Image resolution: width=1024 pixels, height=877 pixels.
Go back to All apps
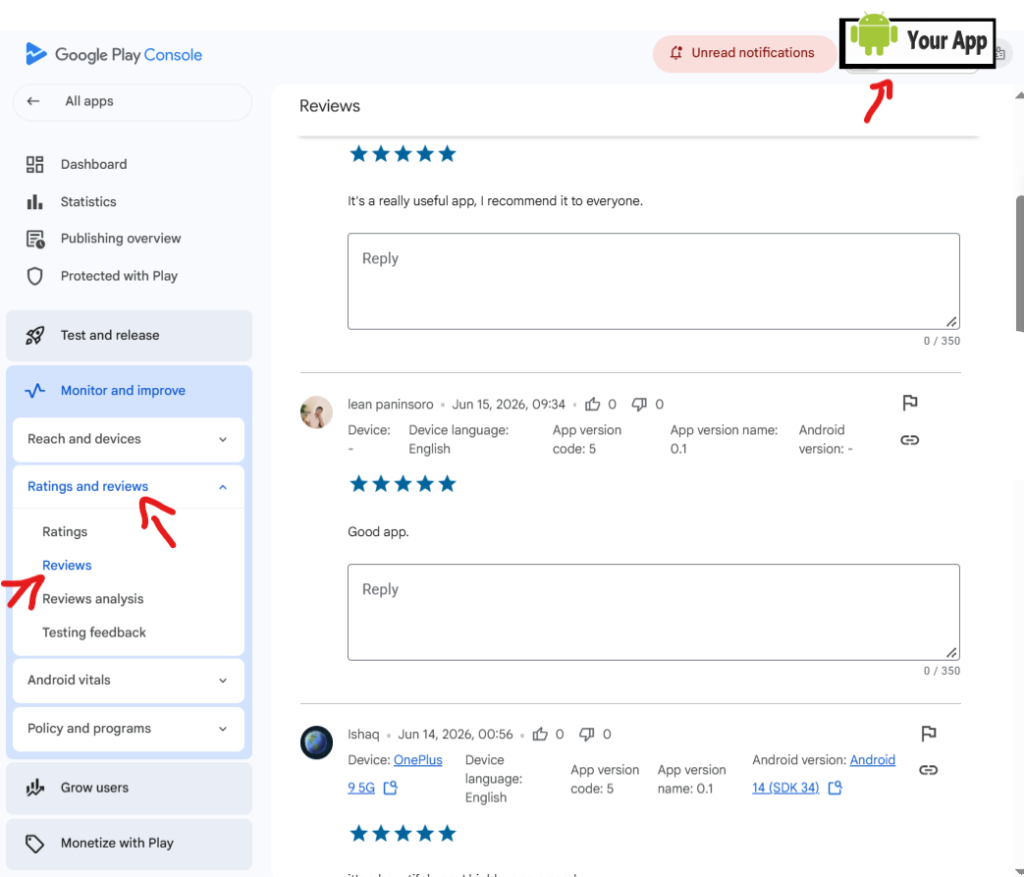coord(132,101)
